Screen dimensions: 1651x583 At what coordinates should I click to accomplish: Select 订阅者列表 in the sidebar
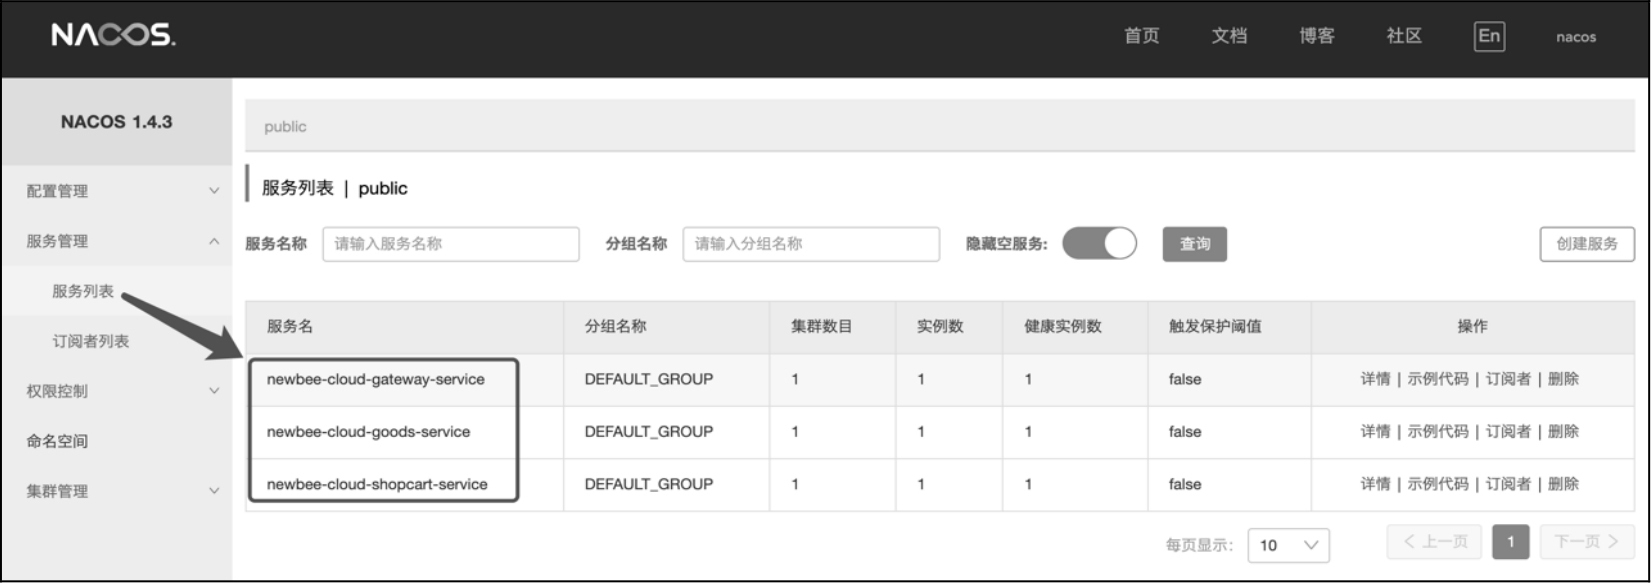point(91,341)
